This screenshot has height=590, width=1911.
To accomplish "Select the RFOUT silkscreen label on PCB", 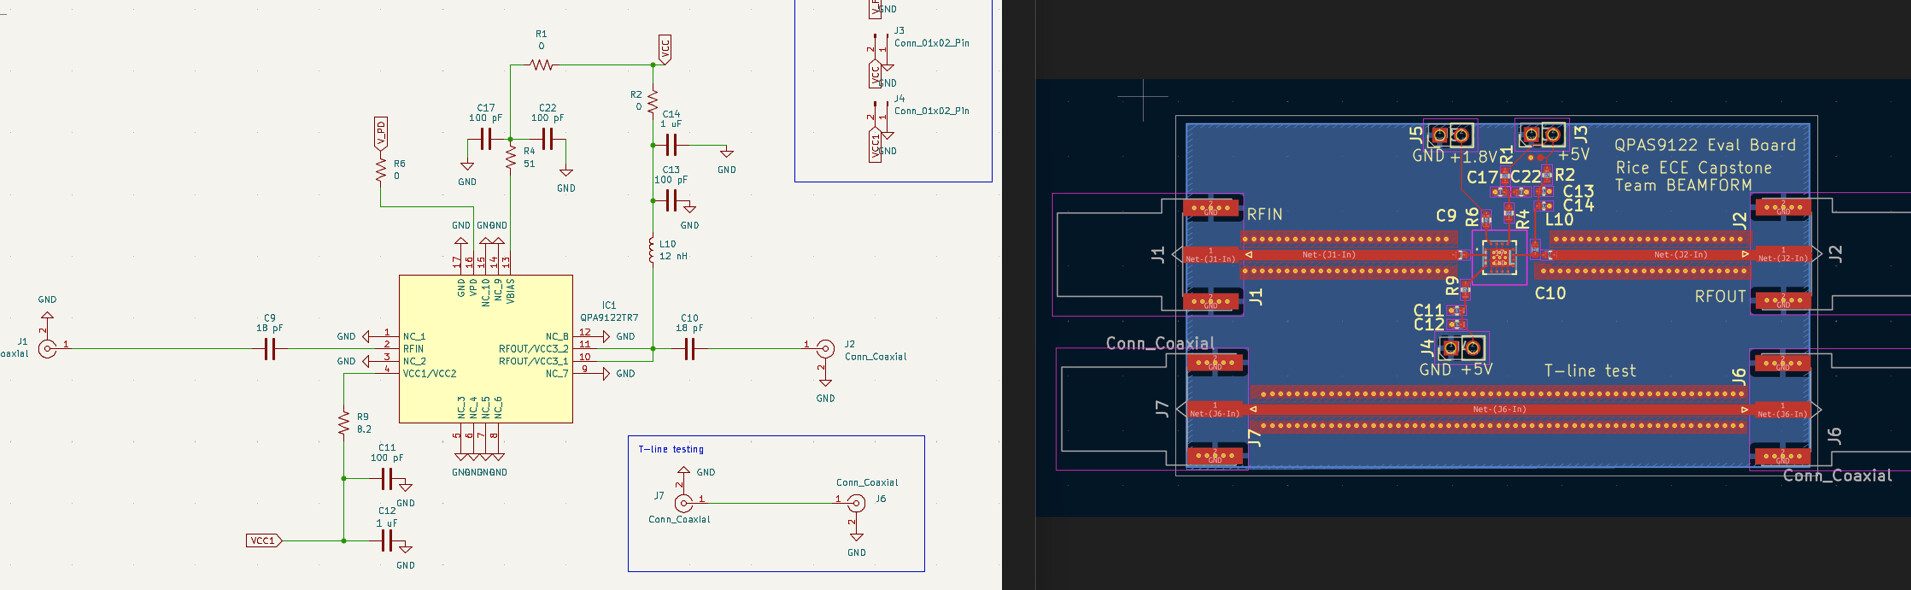I will click(1720, 297).
